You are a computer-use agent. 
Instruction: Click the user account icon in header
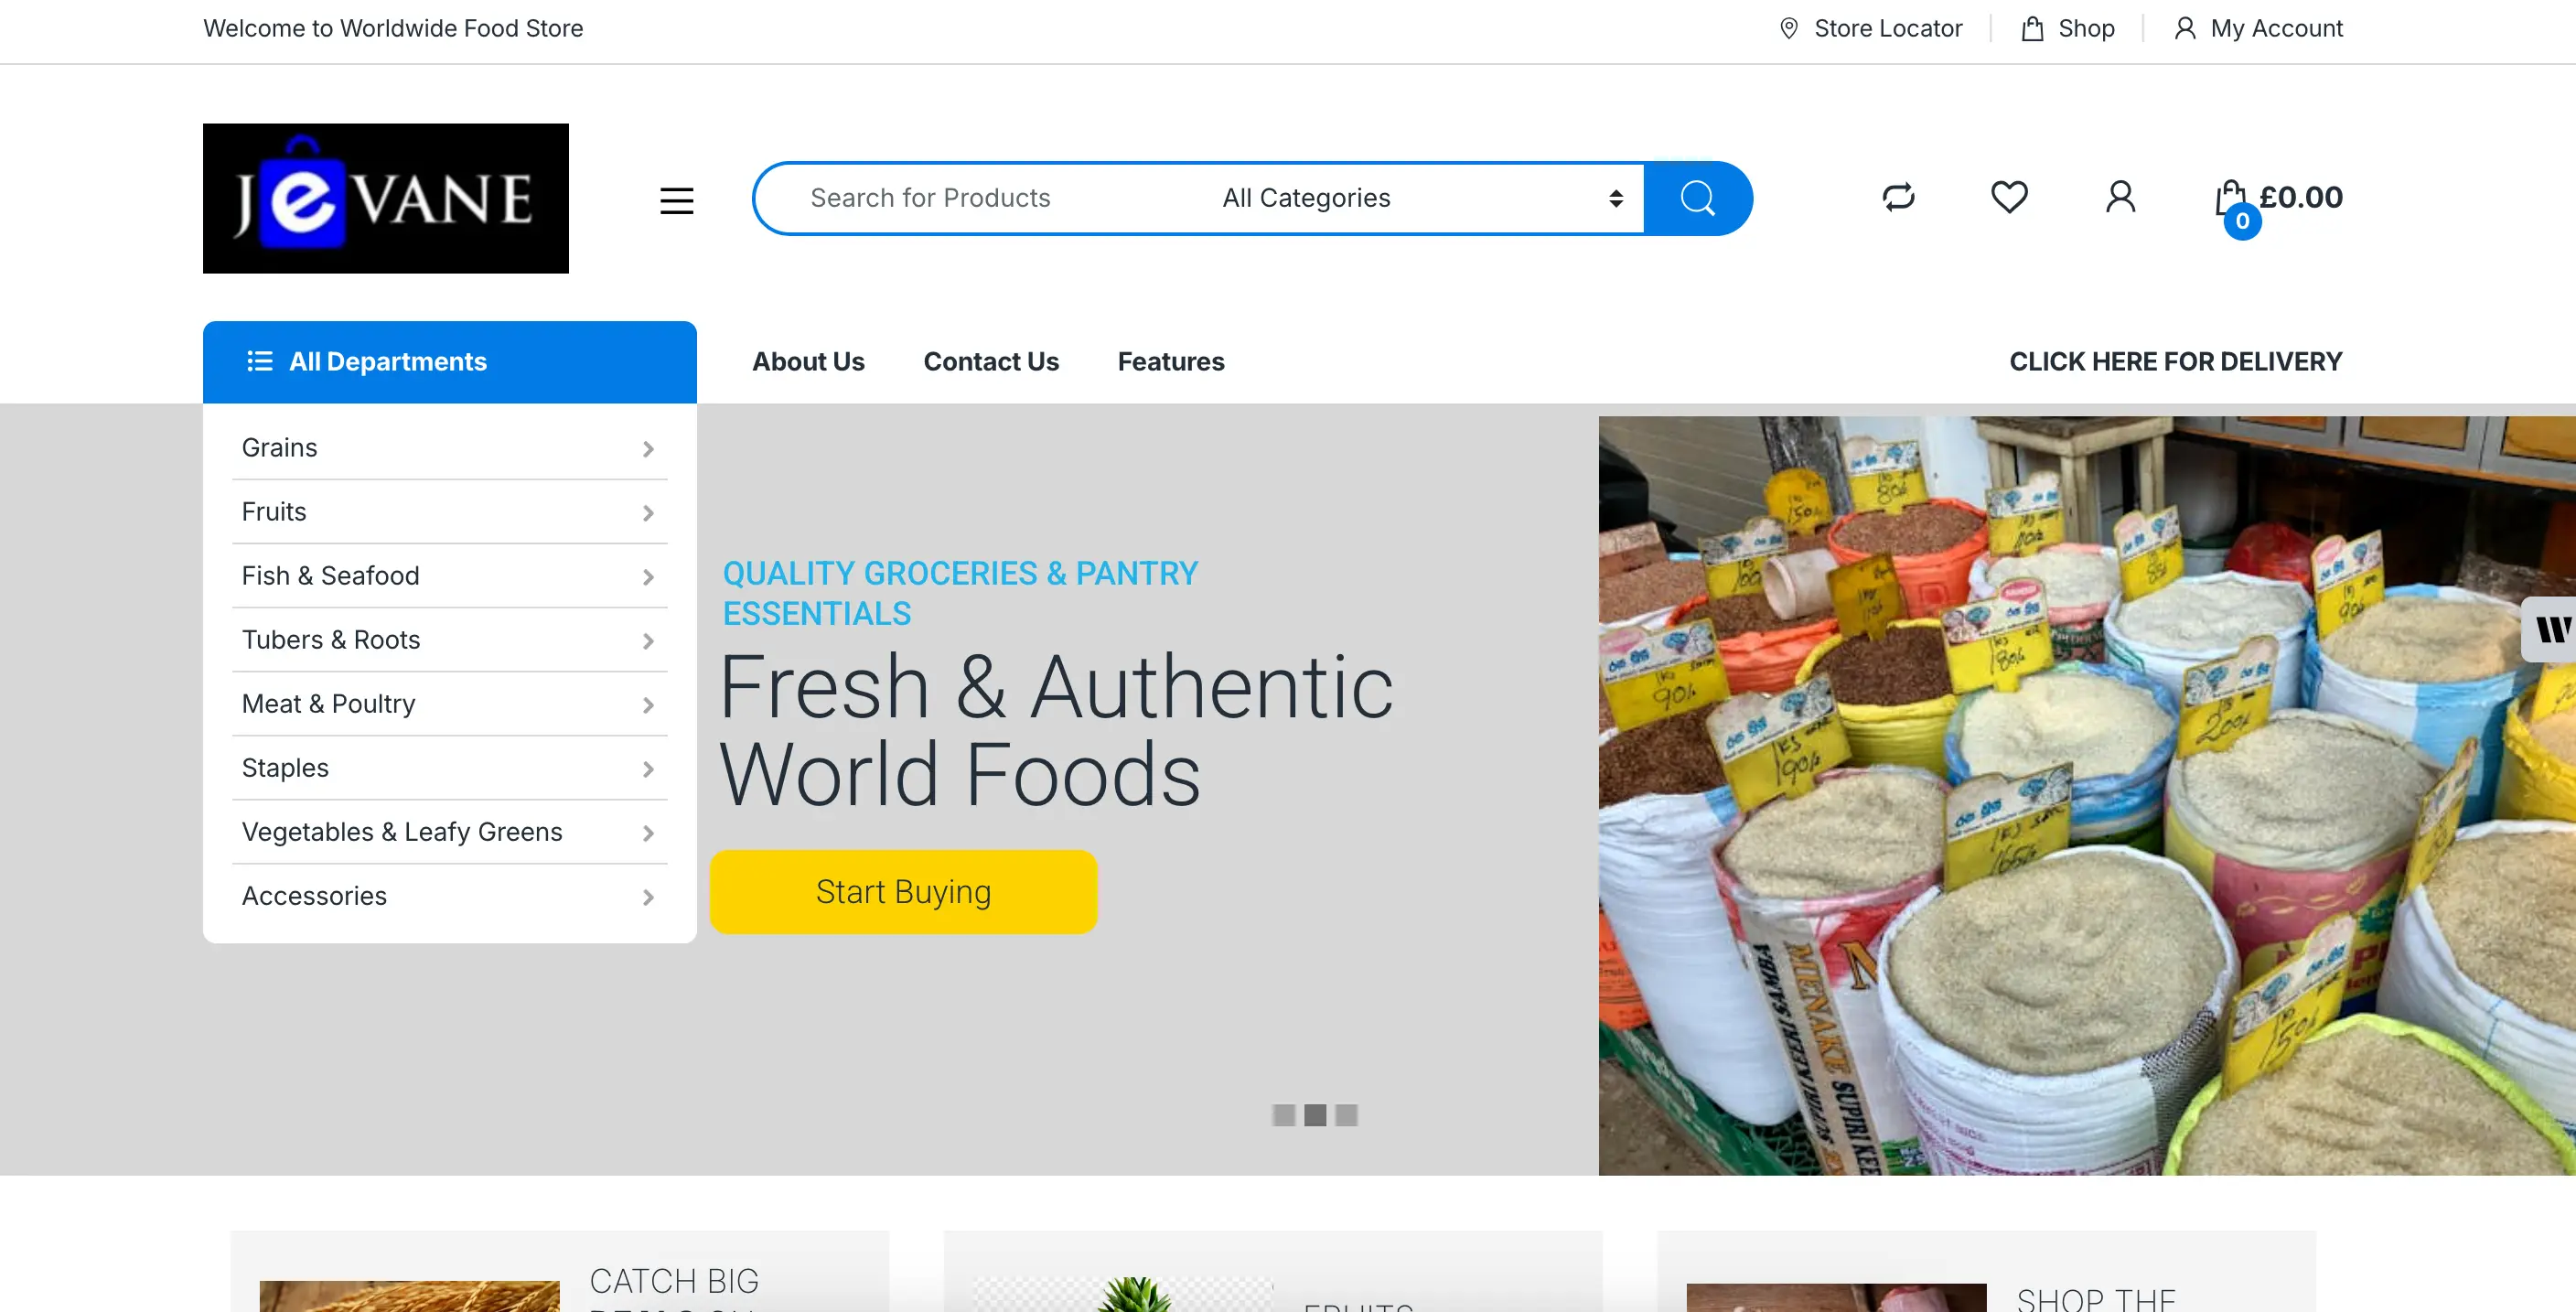2120,197
